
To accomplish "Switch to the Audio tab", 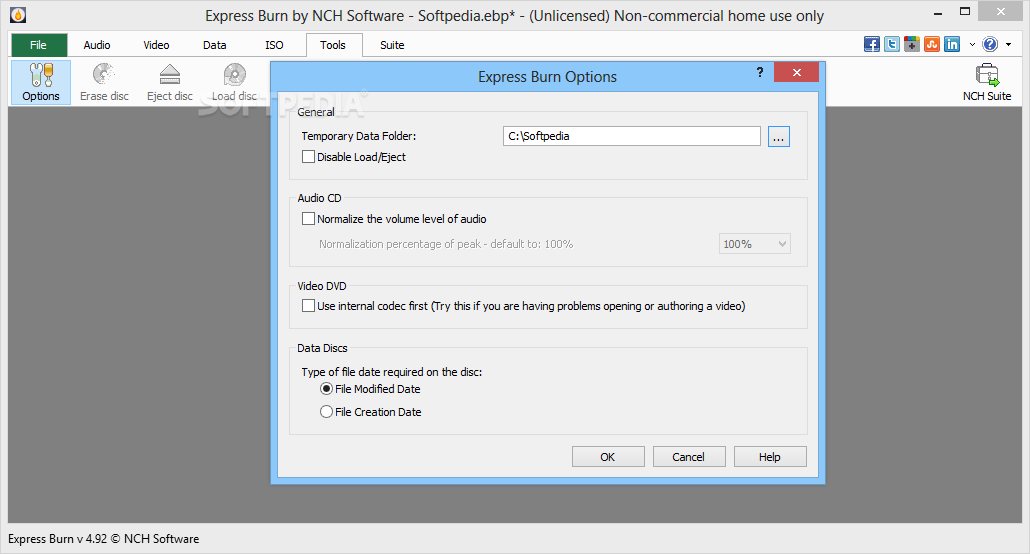I will coord(97,45).
